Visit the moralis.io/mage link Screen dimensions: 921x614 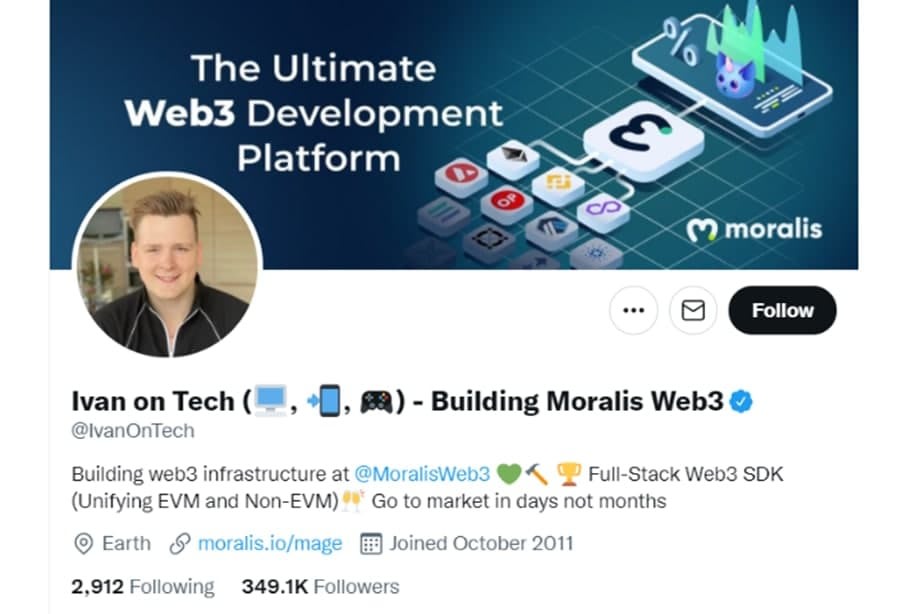[x=270, y=543]
